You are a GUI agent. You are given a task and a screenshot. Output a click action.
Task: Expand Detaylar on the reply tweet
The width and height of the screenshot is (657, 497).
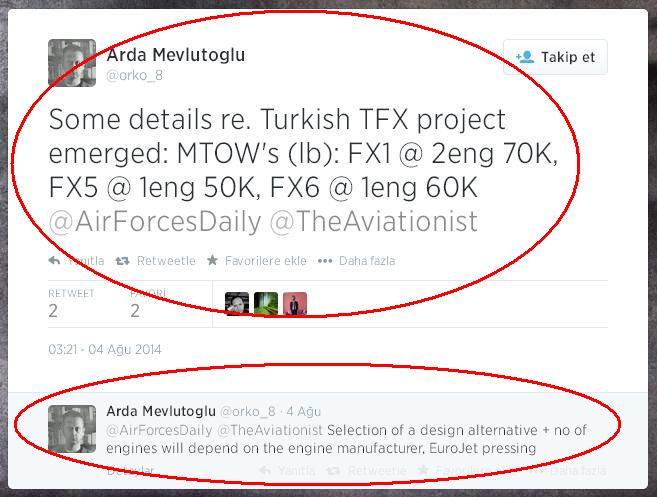130,471
